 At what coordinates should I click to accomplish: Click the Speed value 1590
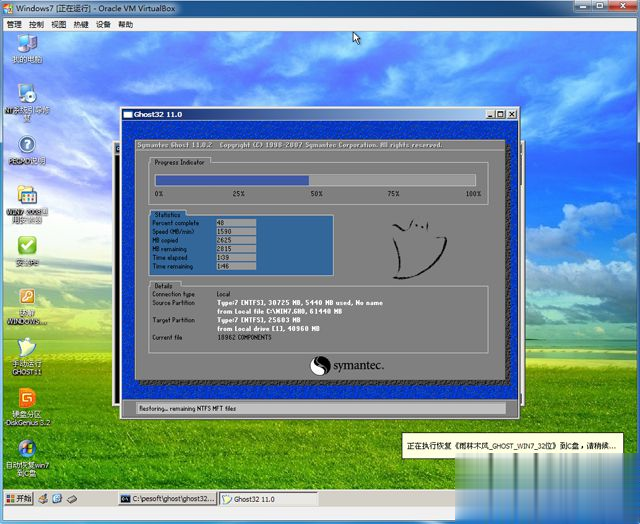pyautogui.click(x=236, y=231)
